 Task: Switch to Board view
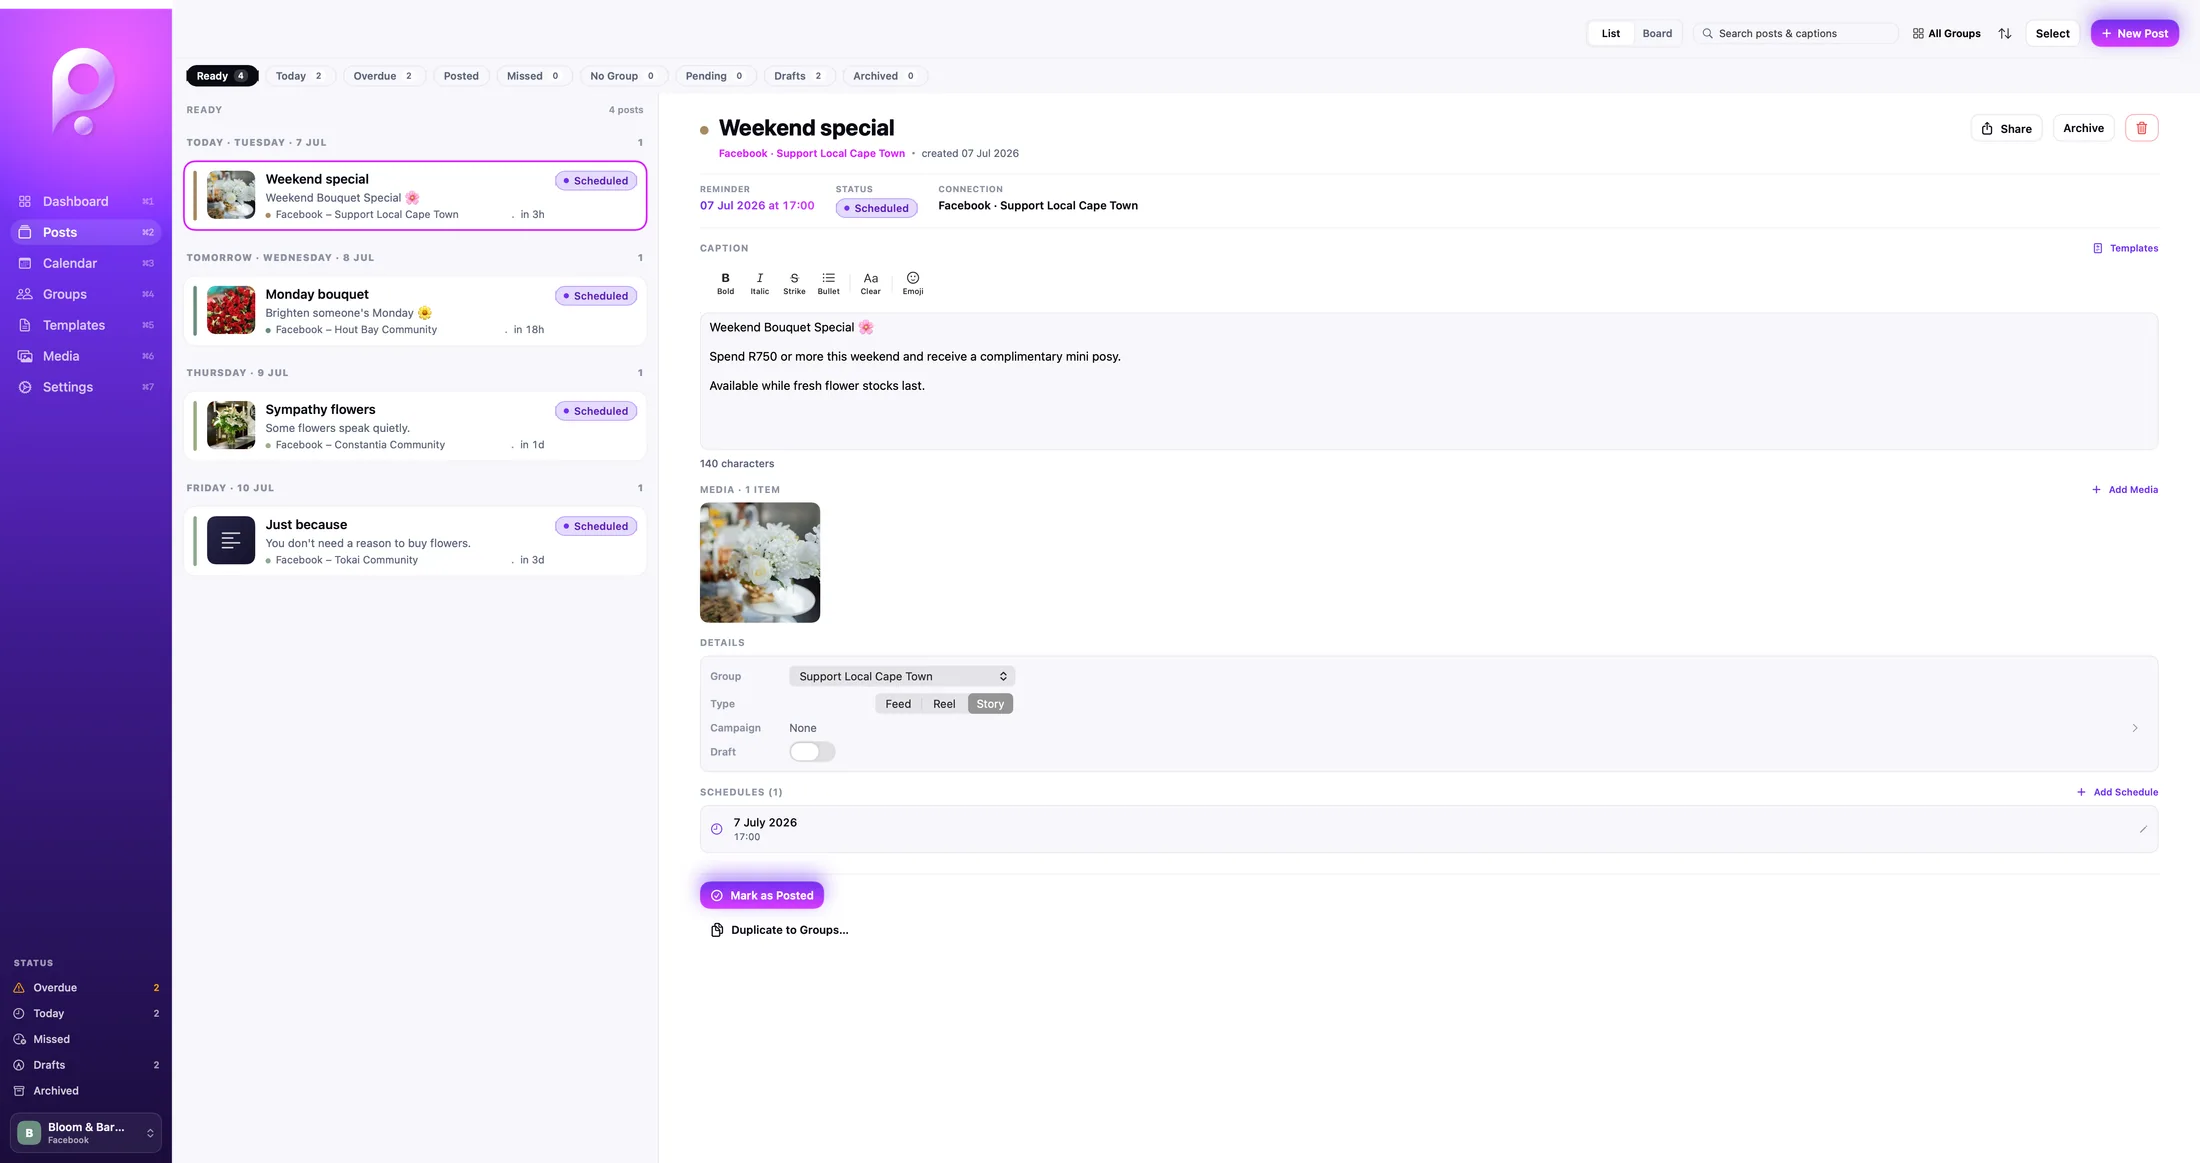pyautogui.click(x=1657, y=33)
